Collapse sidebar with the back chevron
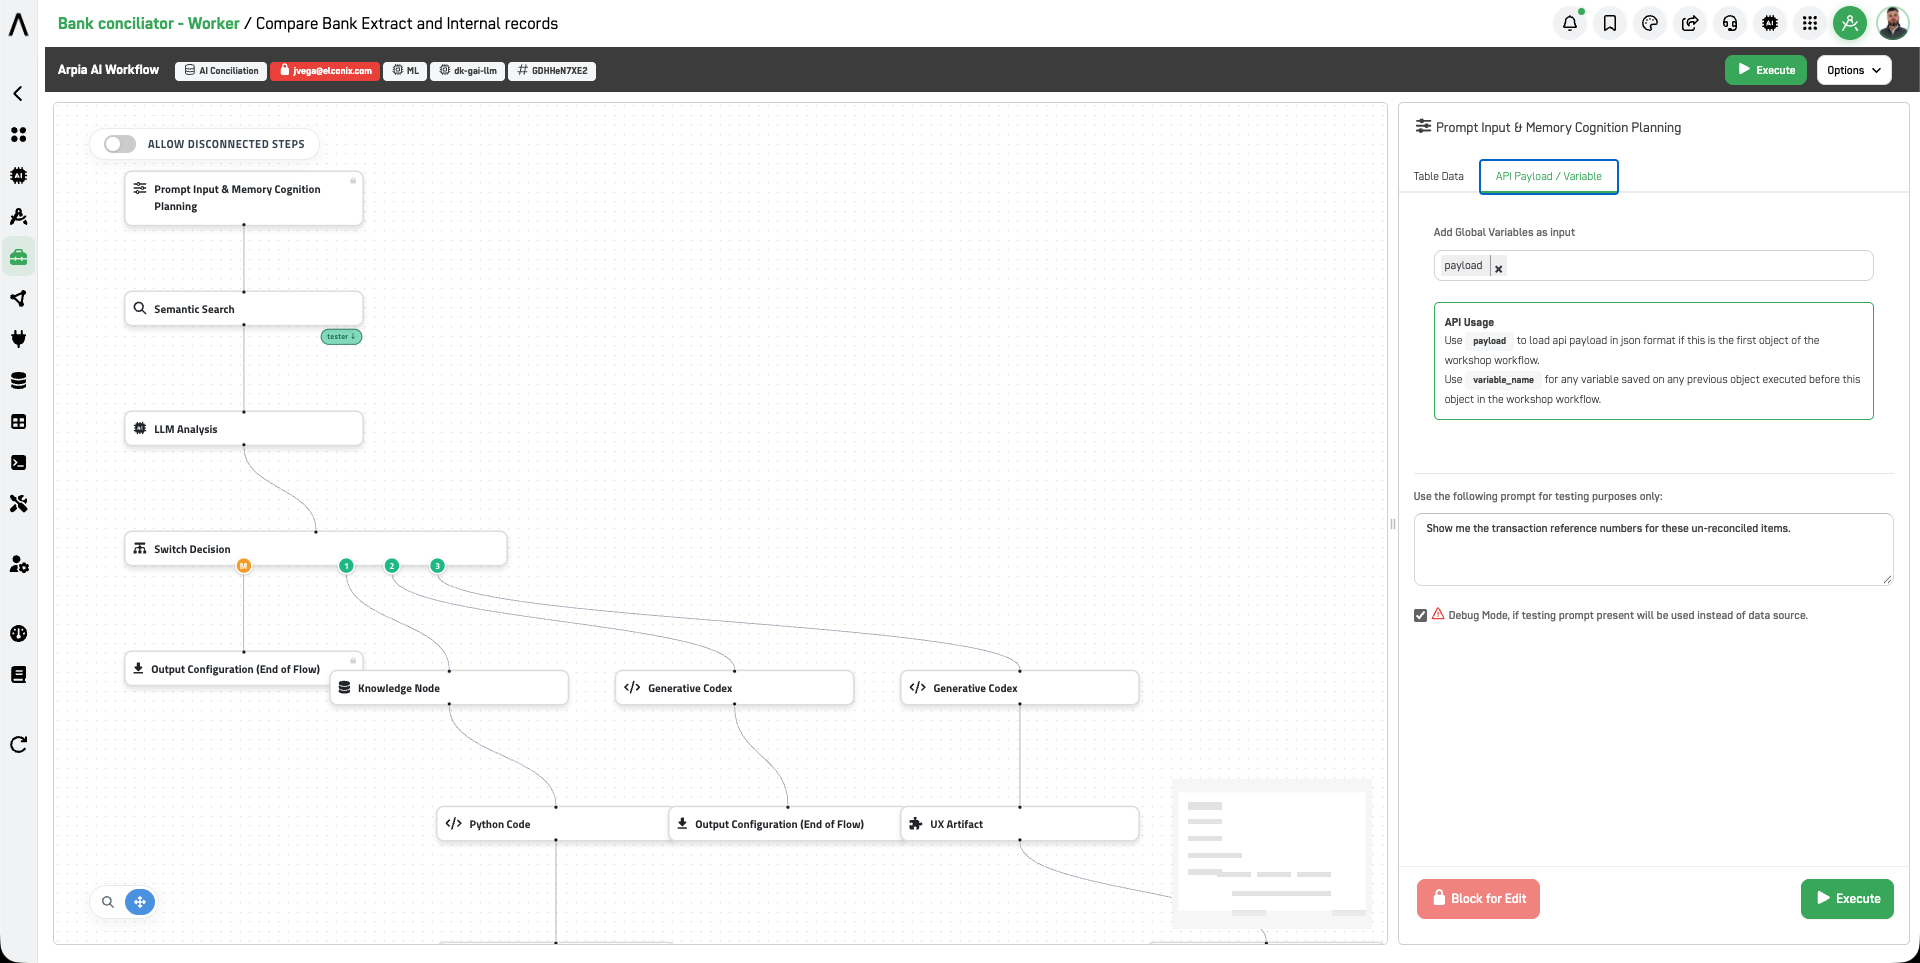The height and width of the screenshot is (963, 1920). point(18,93)
